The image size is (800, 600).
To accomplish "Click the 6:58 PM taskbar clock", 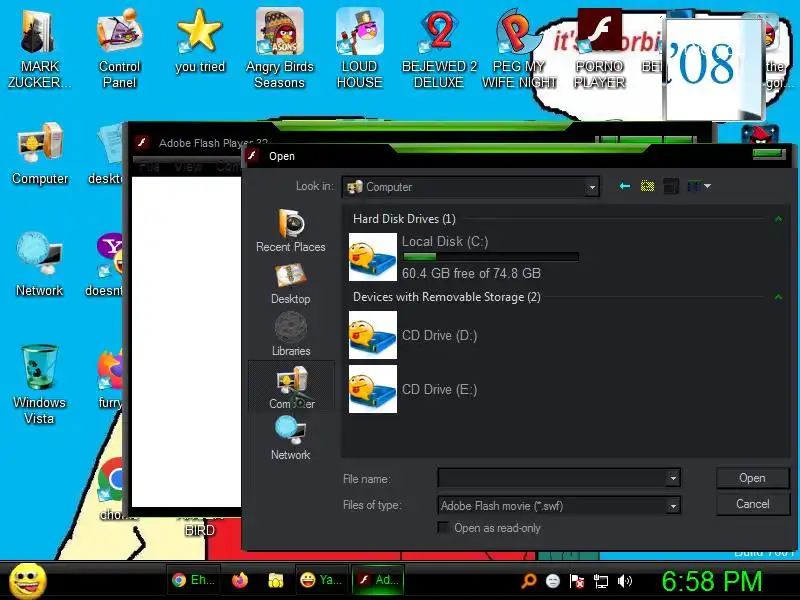I will click(712, 581).
